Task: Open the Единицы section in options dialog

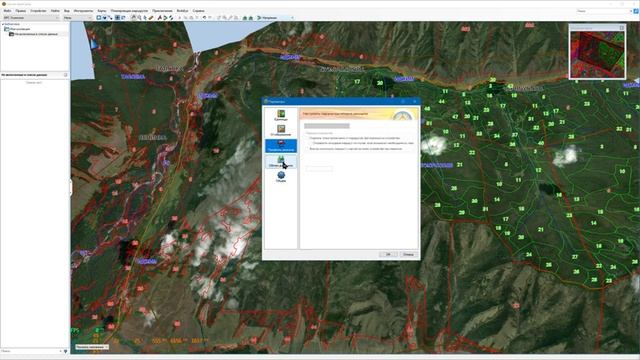Action: tap(281, 115)
